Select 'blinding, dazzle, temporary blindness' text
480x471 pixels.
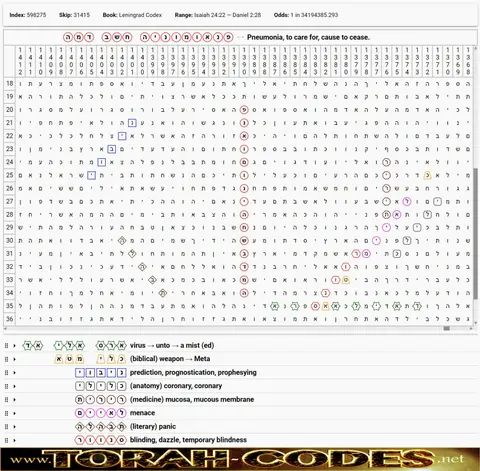[x=188, y=440]
